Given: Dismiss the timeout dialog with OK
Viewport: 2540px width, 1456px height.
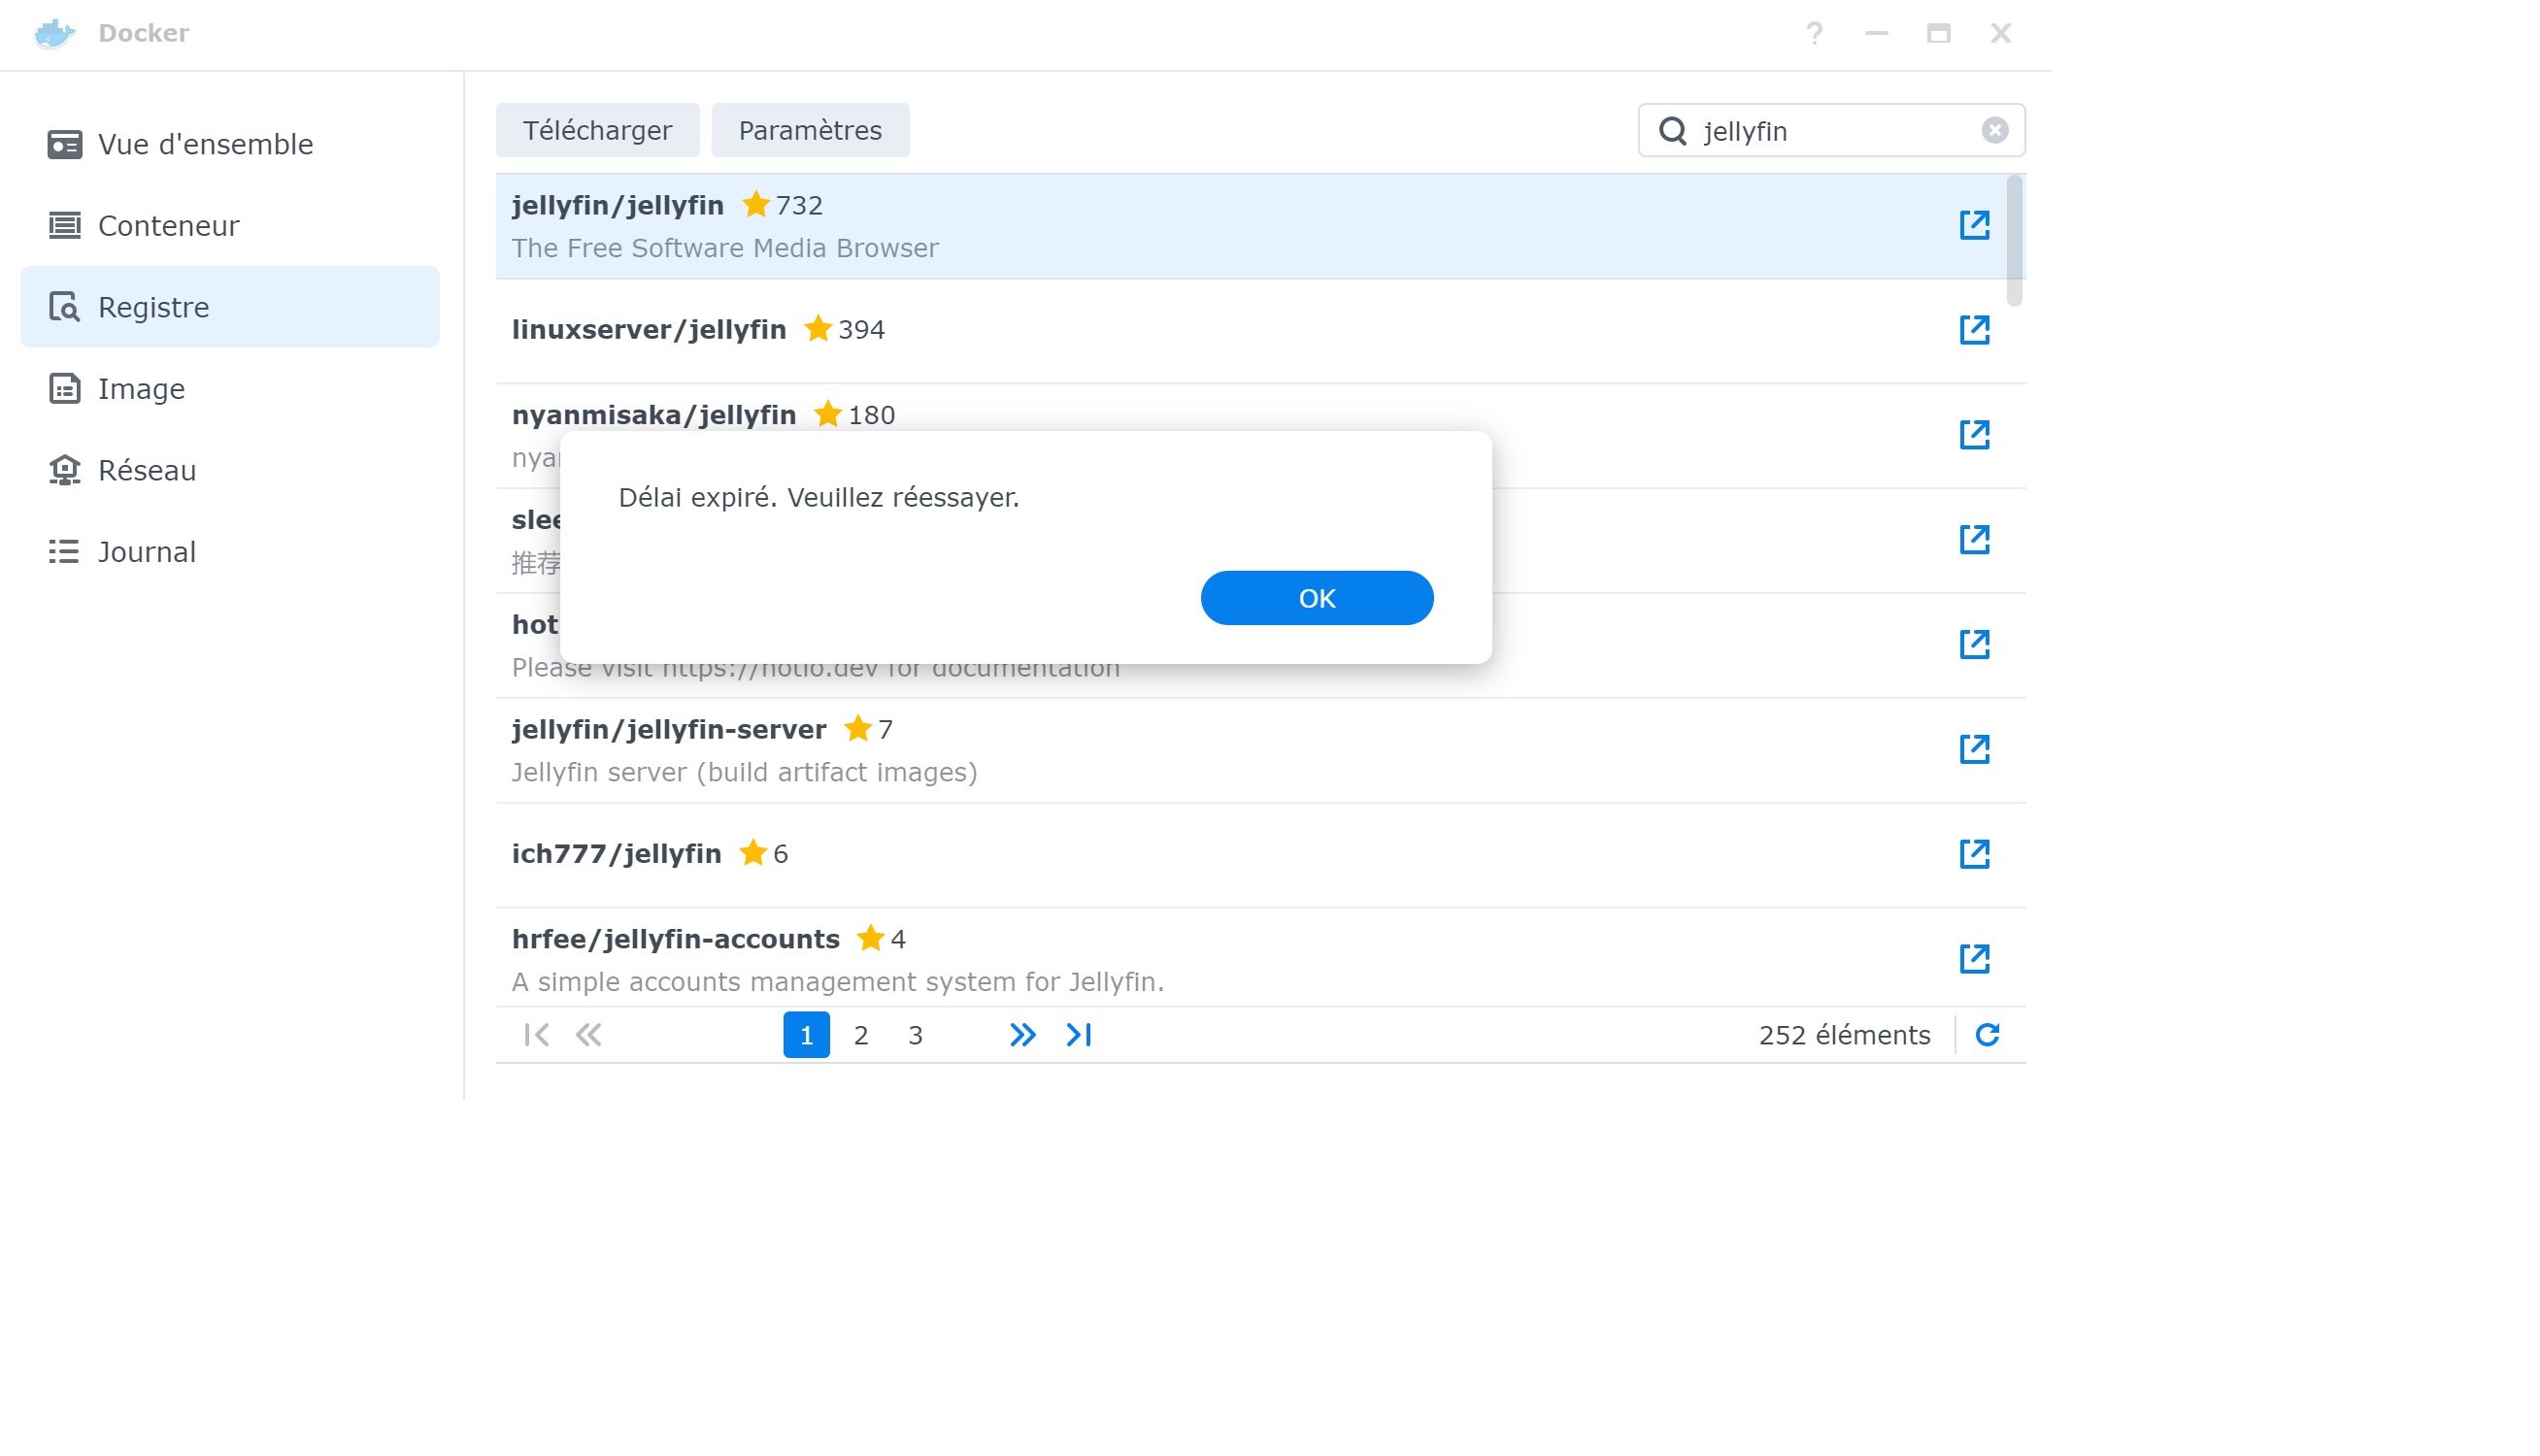Looking at the screenshot, I should pos(1316,597).
